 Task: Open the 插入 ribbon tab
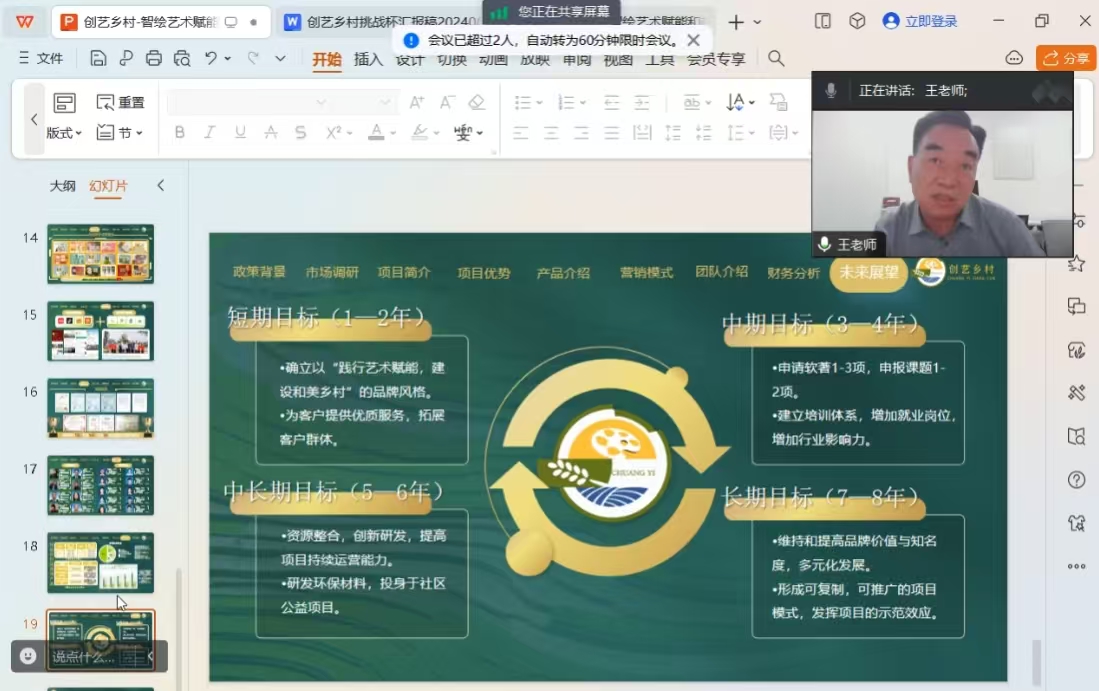click(x=368, y=59)
